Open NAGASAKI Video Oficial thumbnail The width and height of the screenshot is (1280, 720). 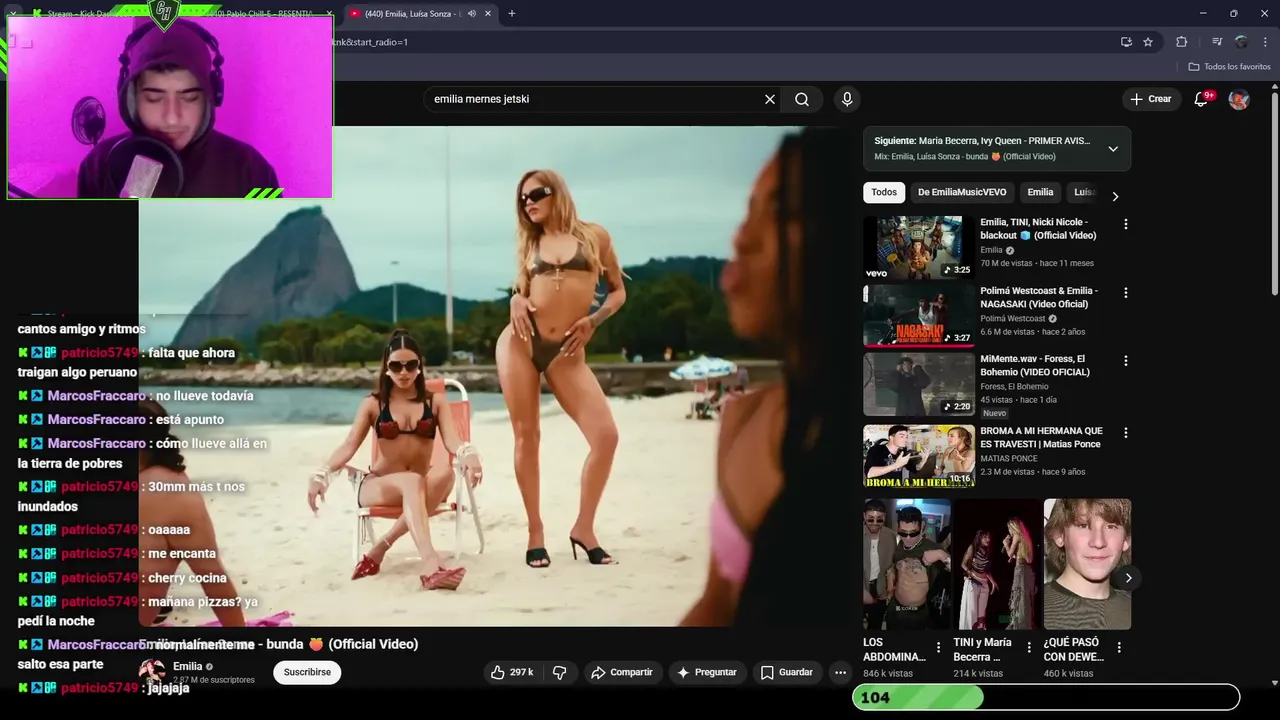click(919, 315)
